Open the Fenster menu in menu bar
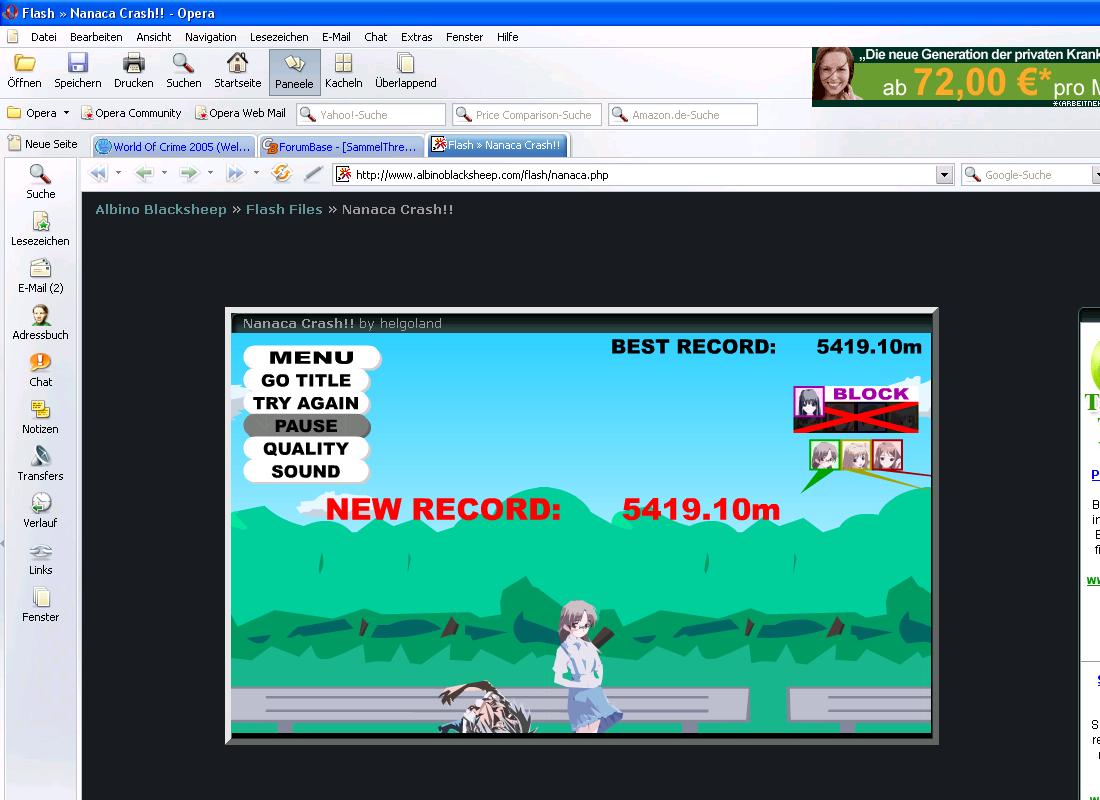The image size is (1100, 800). click(464, 37)
